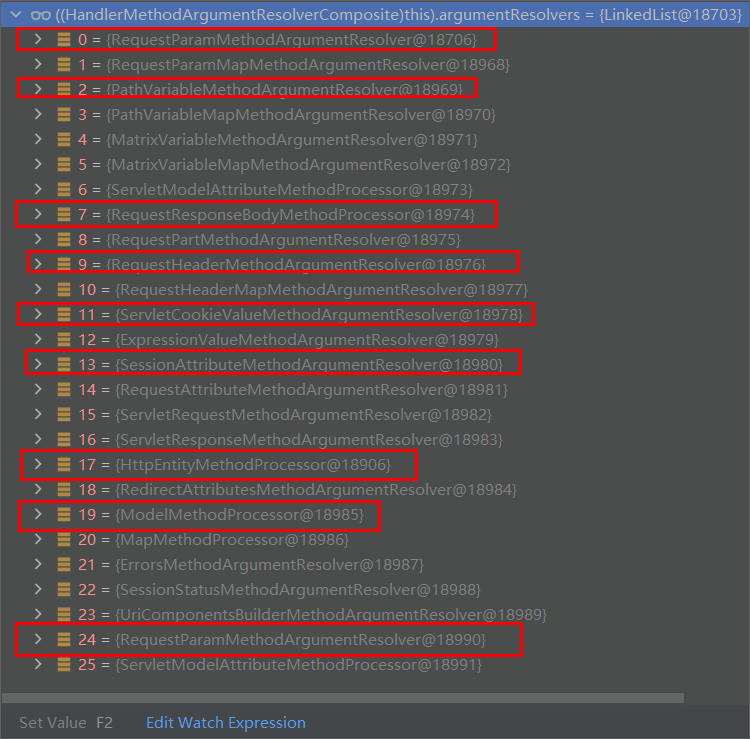750x739 pixels.
Task: Click the object icon of element 18
Action: coord(64,489)
